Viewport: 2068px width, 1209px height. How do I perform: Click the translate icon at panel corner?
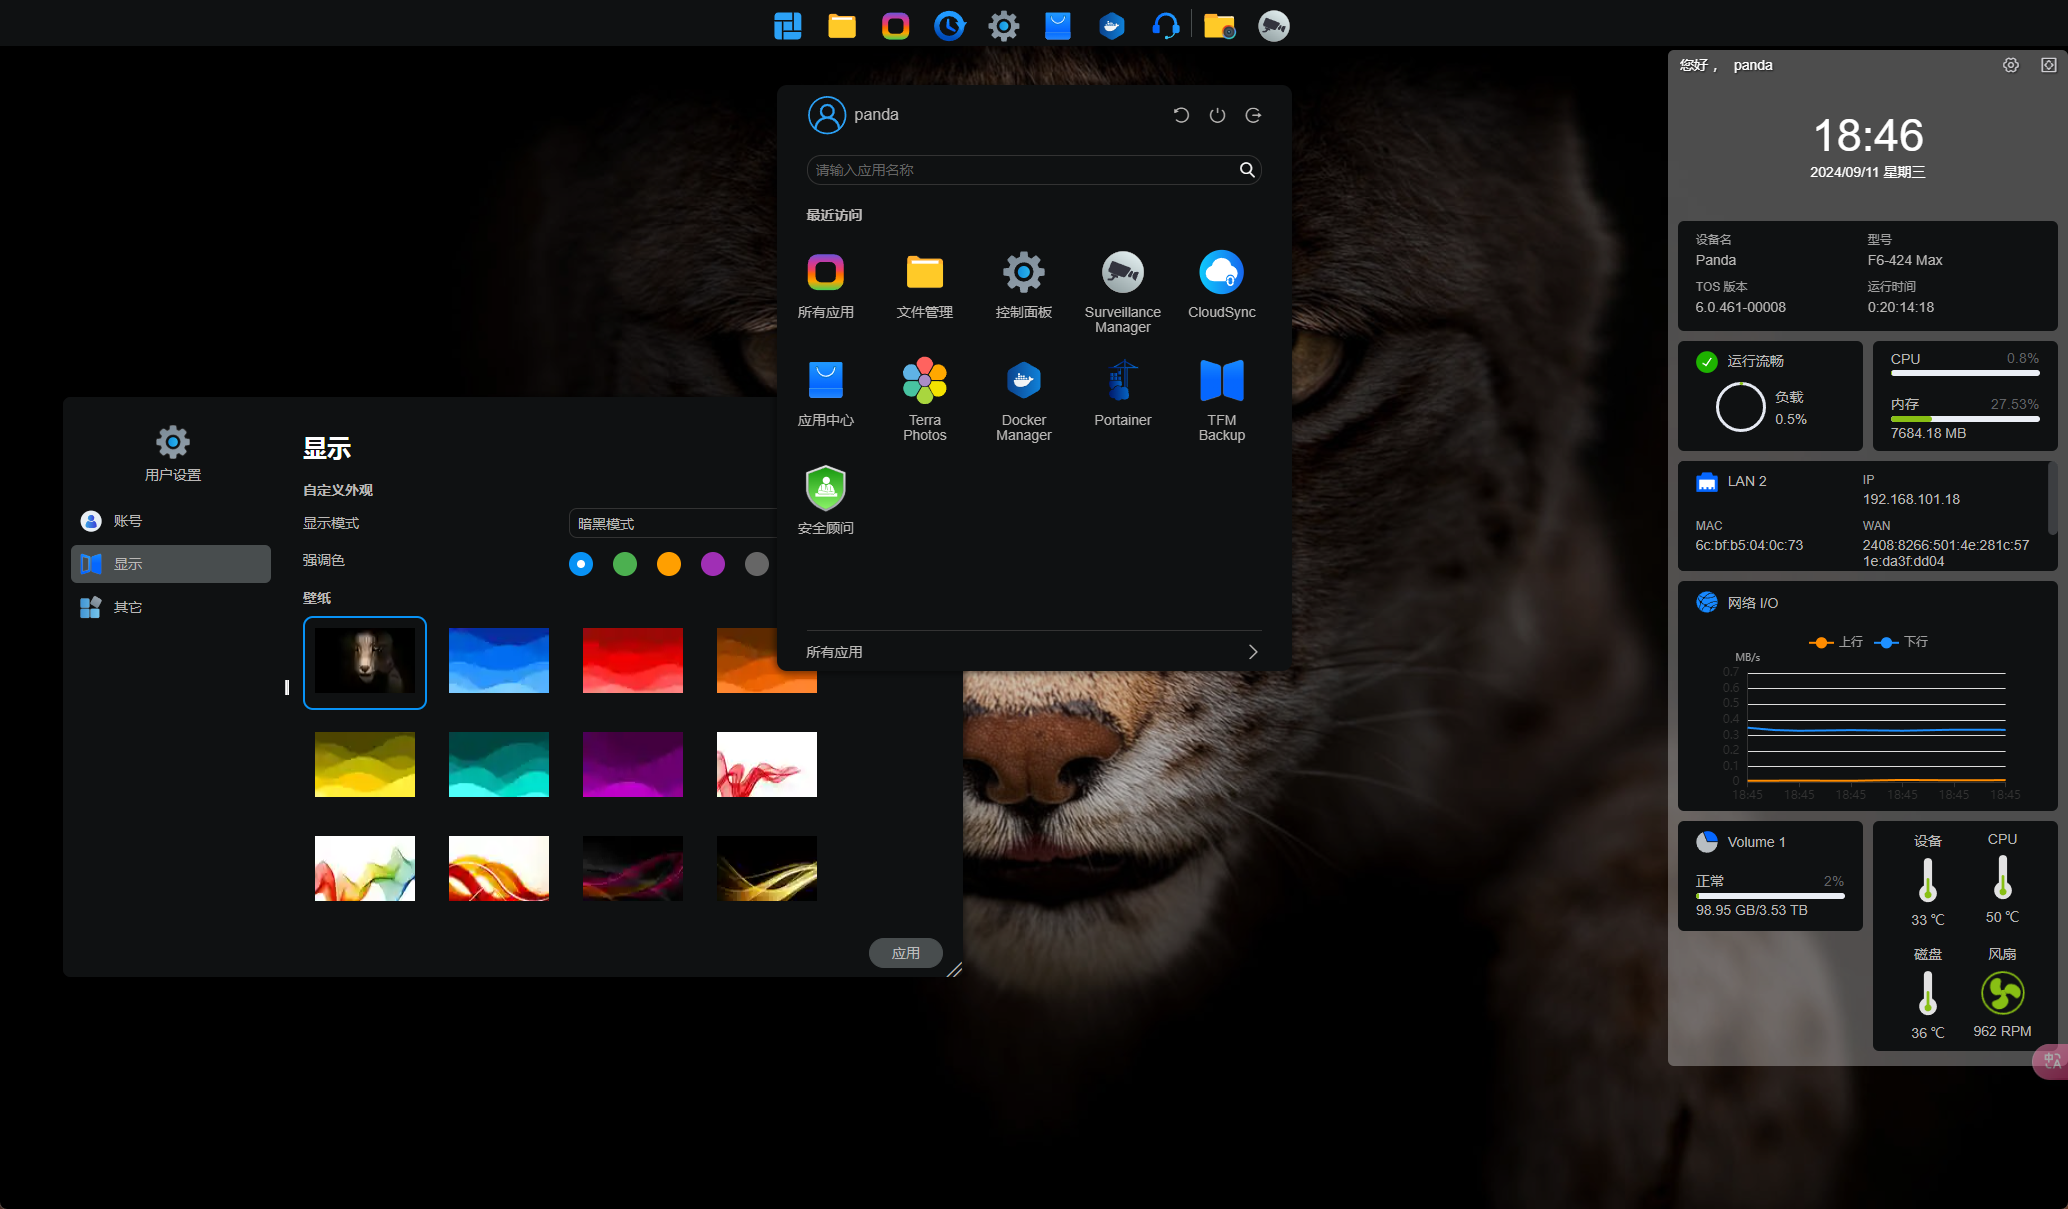tap(2051, 1061)
